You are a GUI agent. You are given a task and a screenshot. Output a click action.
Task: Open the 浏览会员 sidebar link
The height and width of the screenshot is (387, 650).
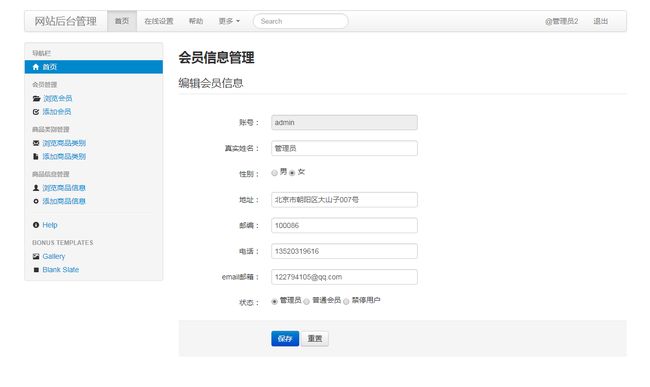click(x=58, y=98)
